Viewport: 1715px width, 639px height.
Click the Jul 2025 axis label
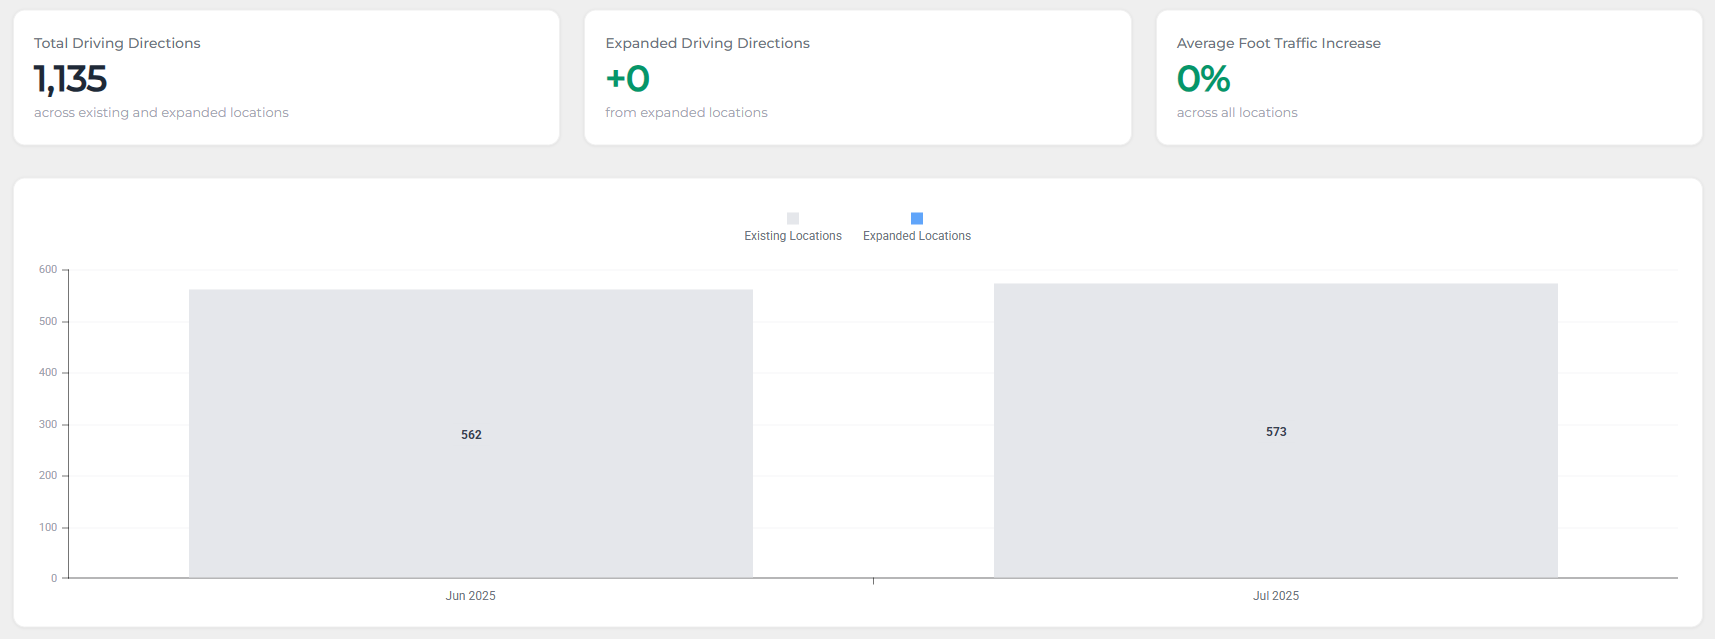click(x=1276, y=596)
